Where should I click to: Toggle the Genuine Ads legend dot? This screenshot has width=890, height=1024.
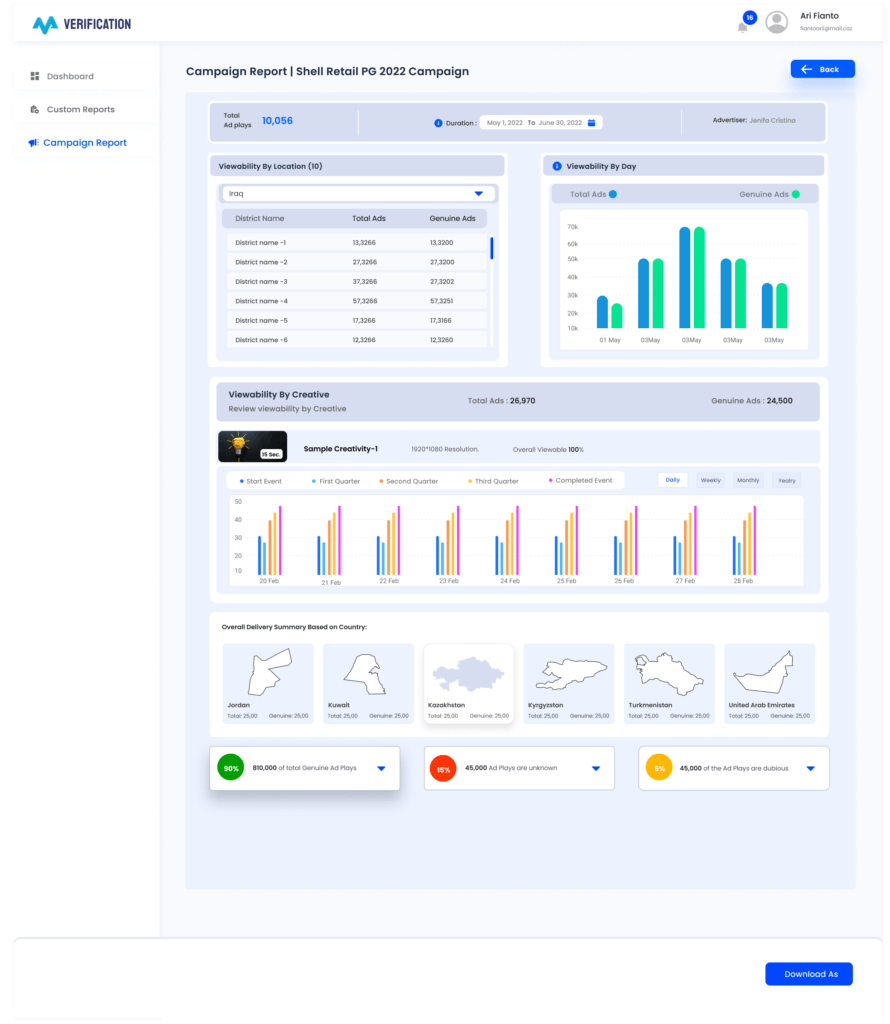[x=796, y=194]
